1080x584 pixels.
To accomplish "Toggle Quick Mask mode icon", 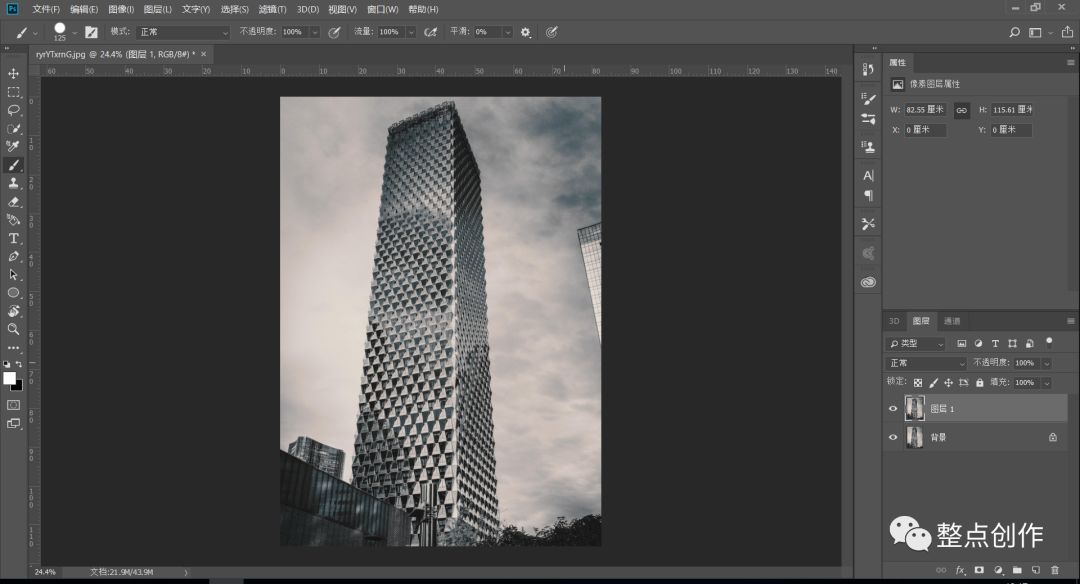I will point(13,405).
